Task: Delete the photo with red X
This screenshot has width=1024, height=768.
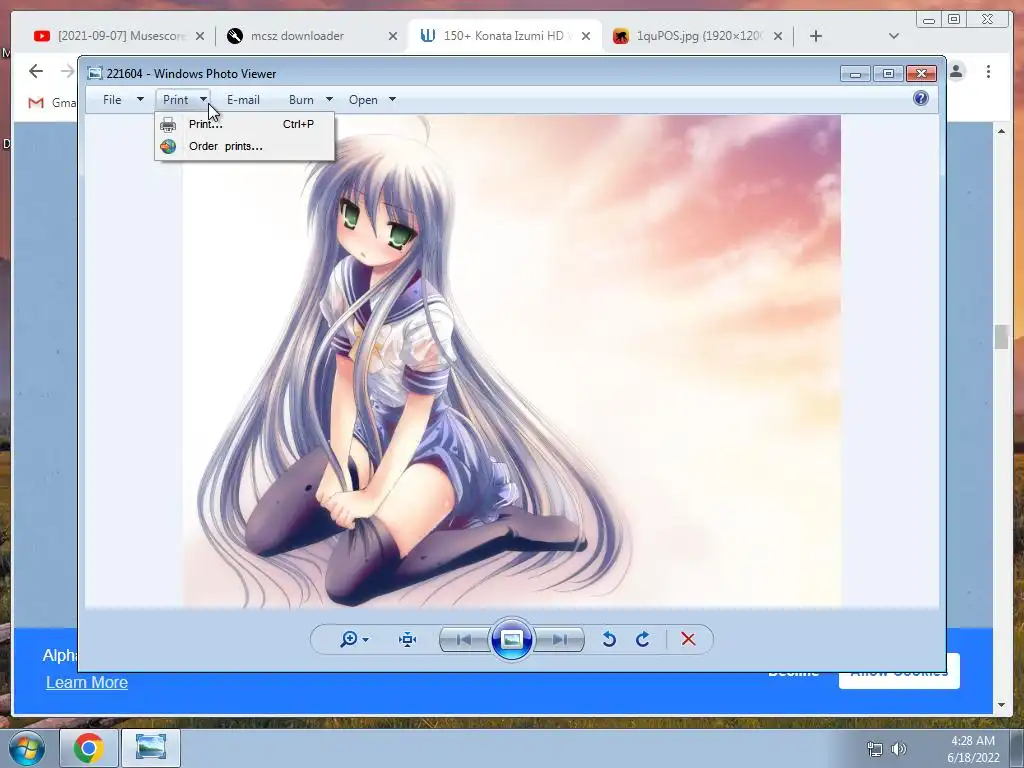Action: 688,639
